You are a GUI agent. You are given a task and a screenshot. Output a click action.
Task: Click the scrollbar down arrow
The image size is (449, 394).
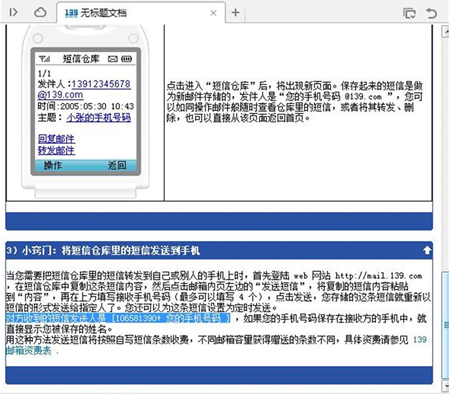[445, 386]
